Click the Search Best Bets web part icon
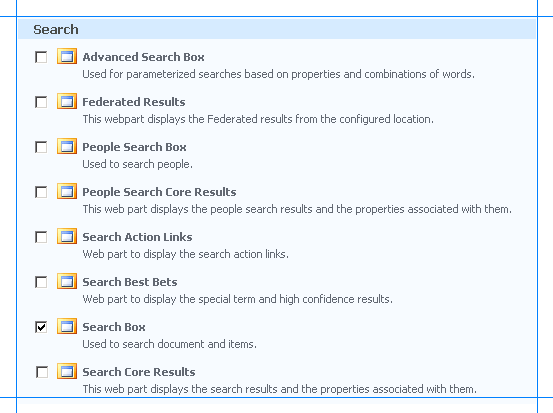This screenshot has width=553, height=413. pos(67,281)
